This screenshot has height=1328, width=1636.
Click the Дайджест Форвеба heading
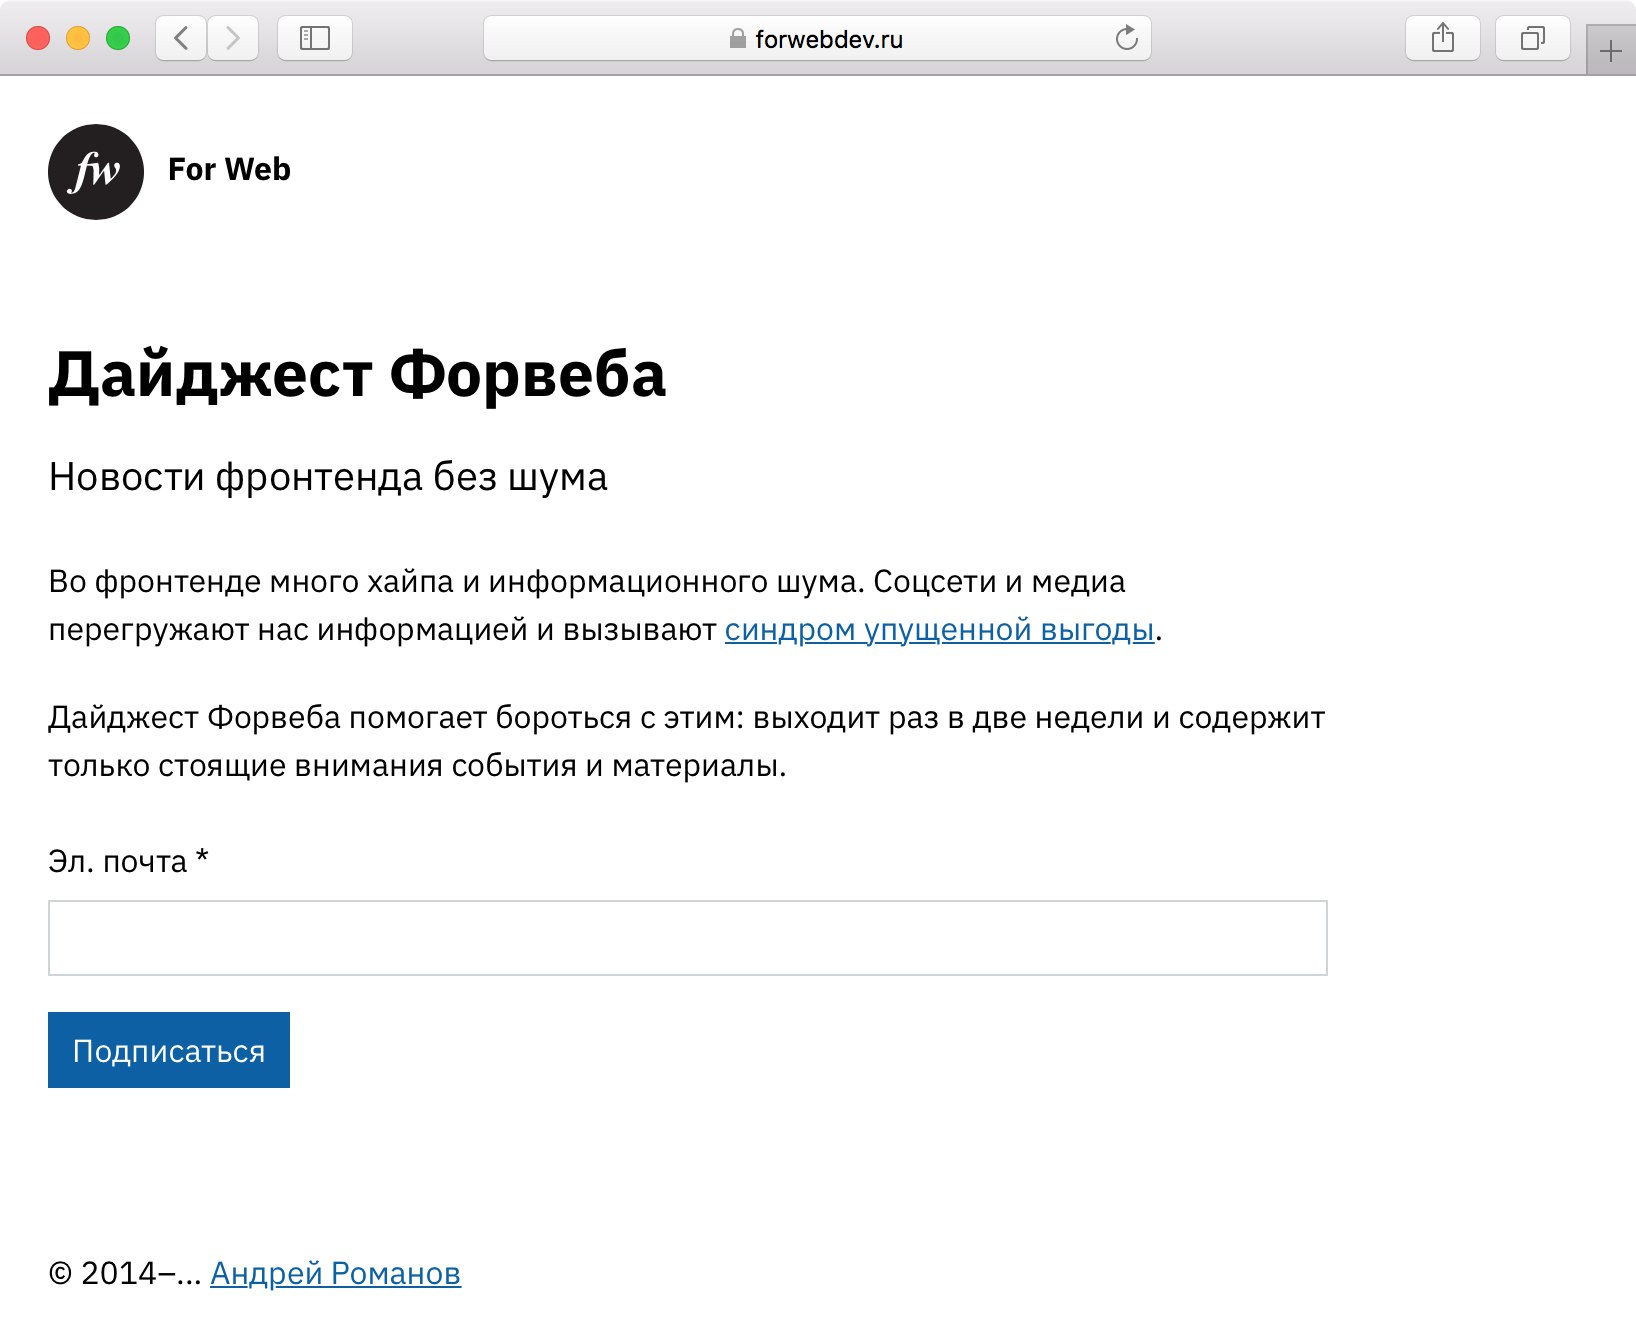click(x=357, y=376)
